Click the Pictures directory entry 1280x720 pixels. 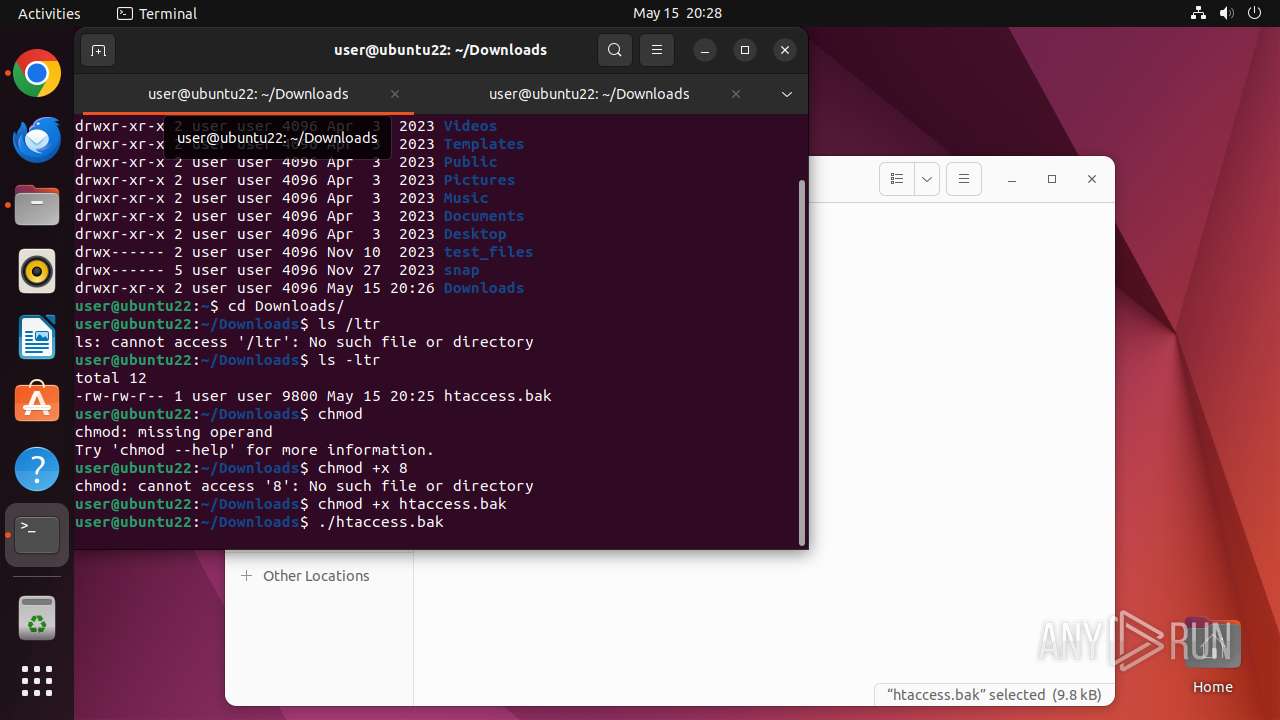coord(479,180)
